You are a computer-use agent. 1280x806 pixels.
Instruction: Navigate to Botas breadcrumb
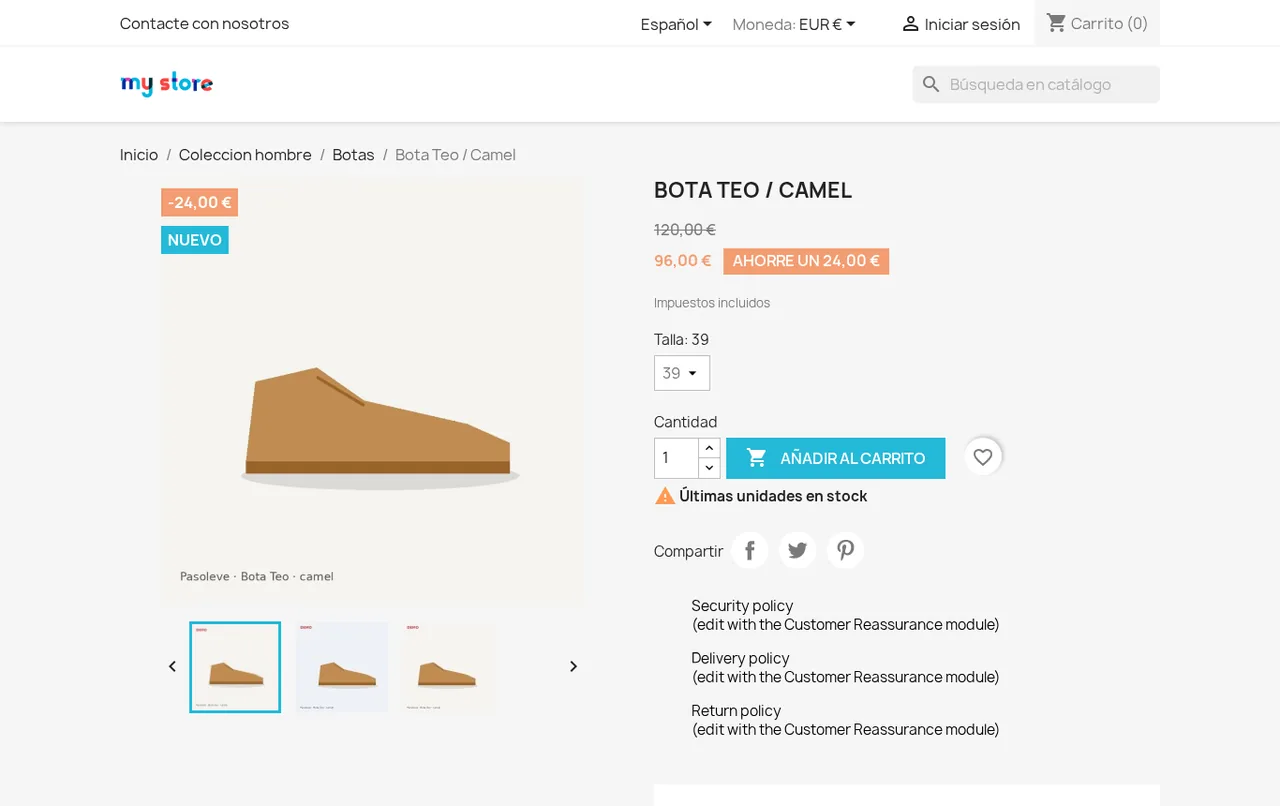tap(353, 155)
